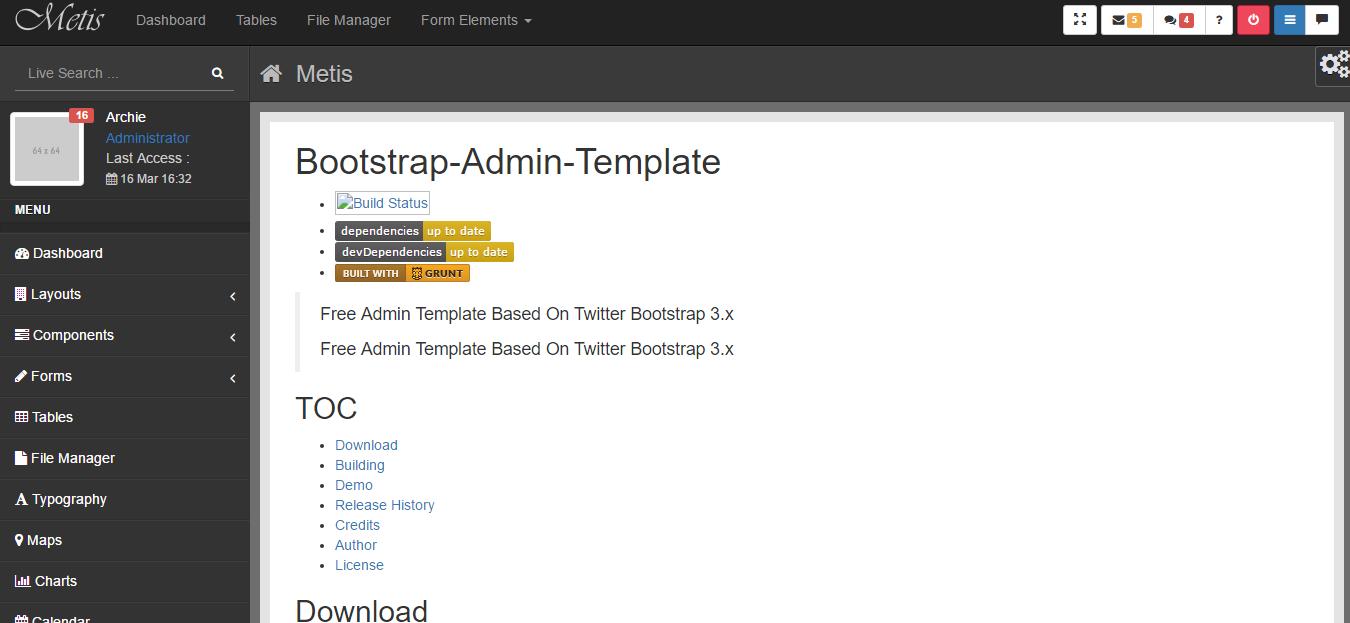Select File Manager in the sidebar menu
This screenshot has width=1350, height=623.
[125, 459]
